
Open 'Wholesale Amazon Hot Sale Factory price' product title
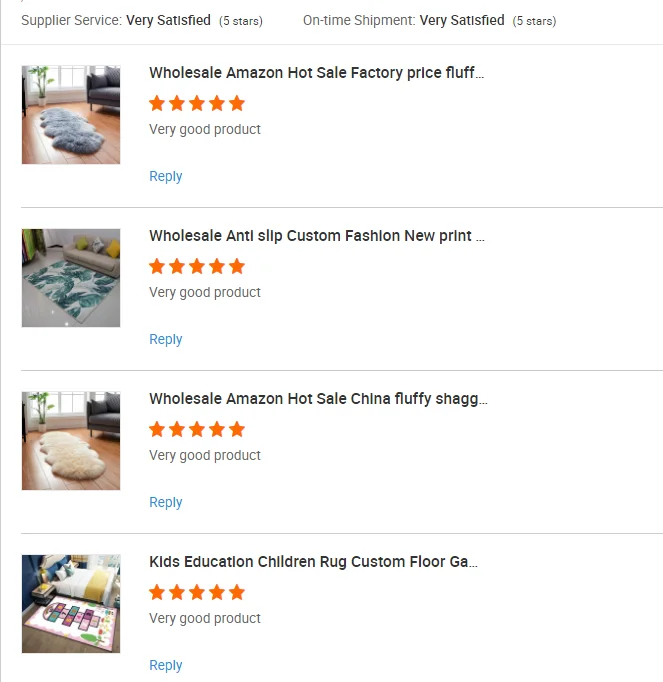(x=316, y=73)
